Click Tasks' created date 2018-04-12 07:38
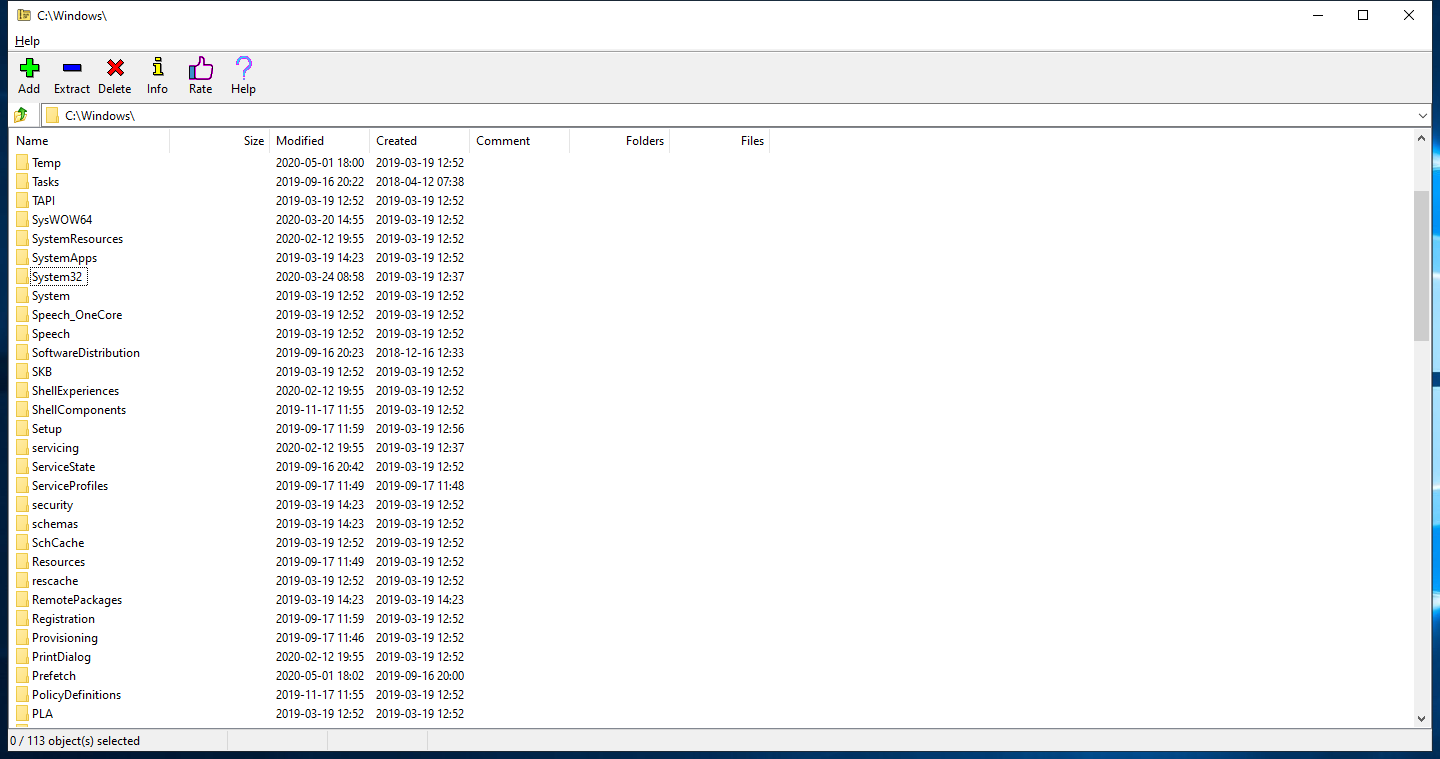Screen dimensions: 1440x759 click(420, 182)
